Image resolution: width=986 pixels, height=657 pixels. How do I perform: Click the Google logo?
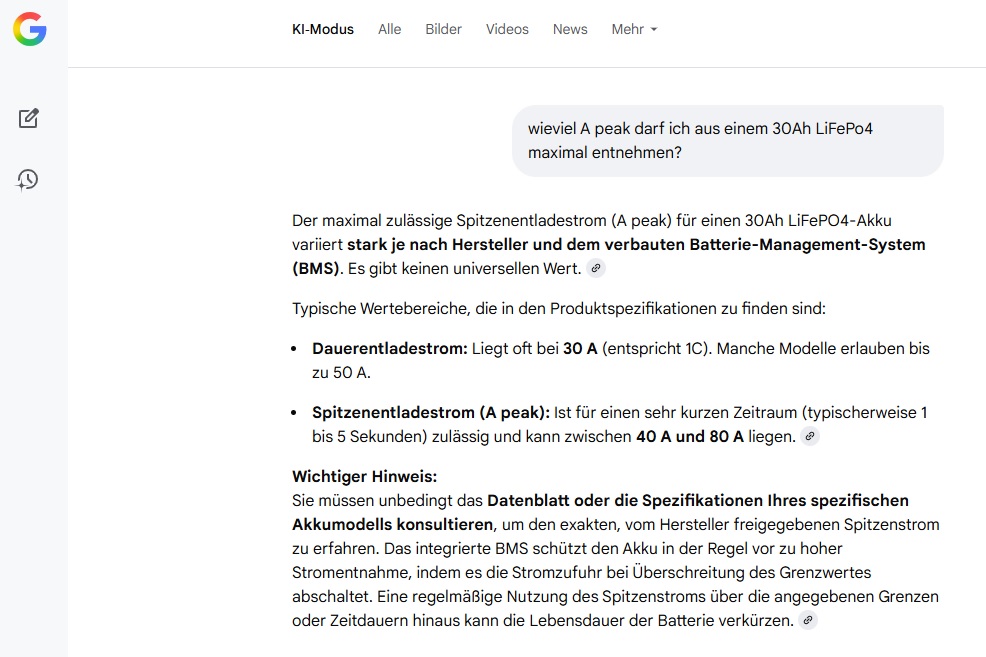click(x=29, y=30)
